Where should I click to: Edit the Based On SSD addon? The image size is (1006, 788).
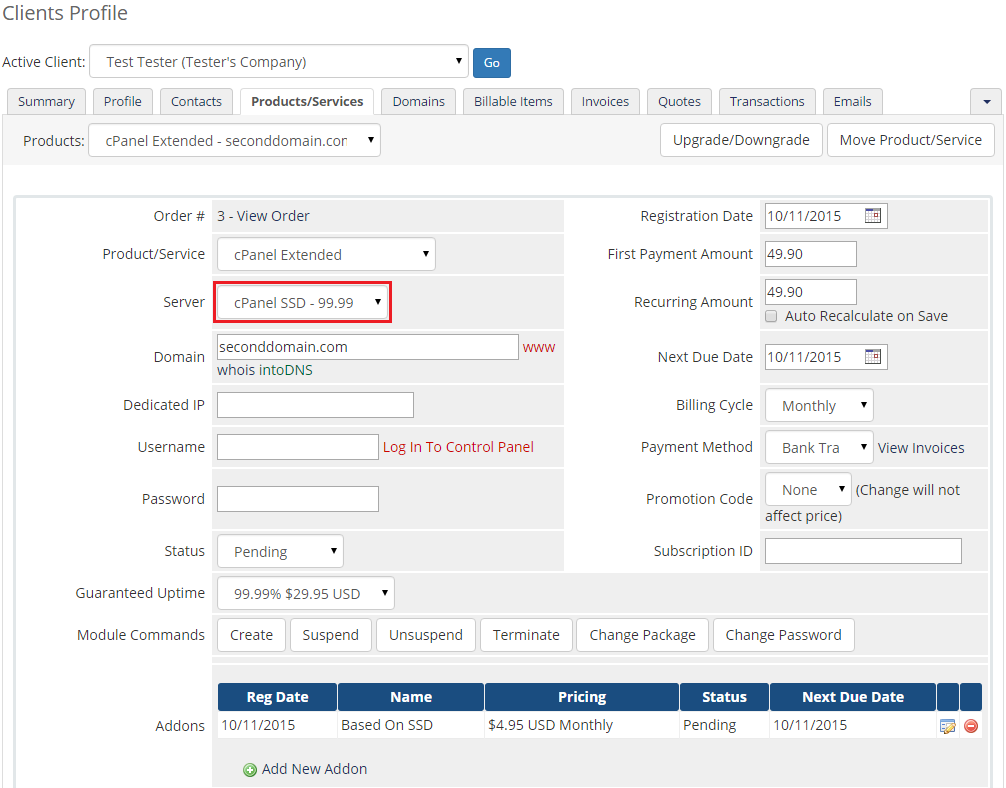tap(947, 726)
